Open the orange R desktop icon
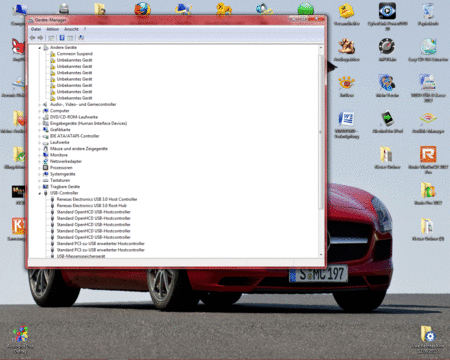The height and width of the screenshot is (360, 450). coord(428,154)
